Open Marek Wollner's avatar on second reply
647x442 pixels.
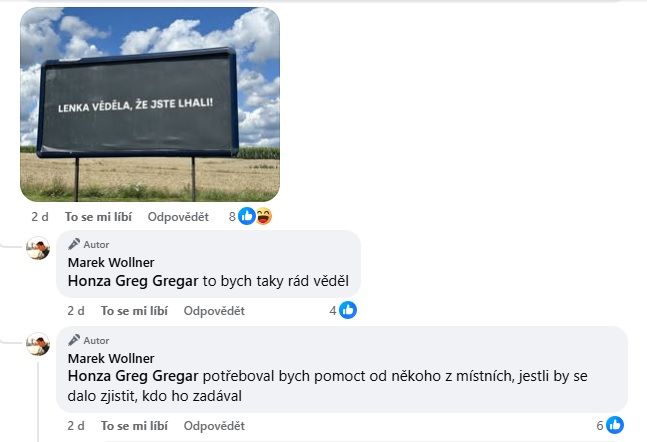point(38,344)
